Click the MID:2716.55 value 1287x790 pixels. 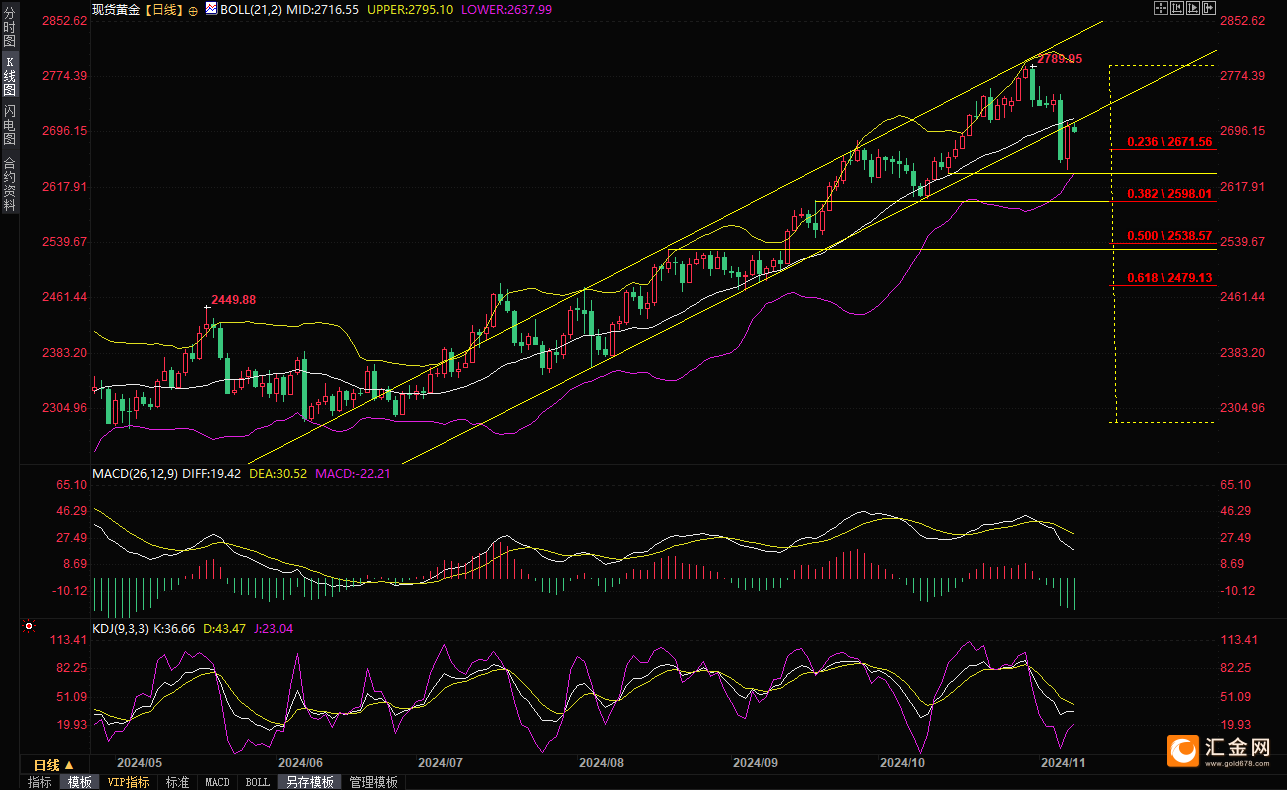[323, 9]
